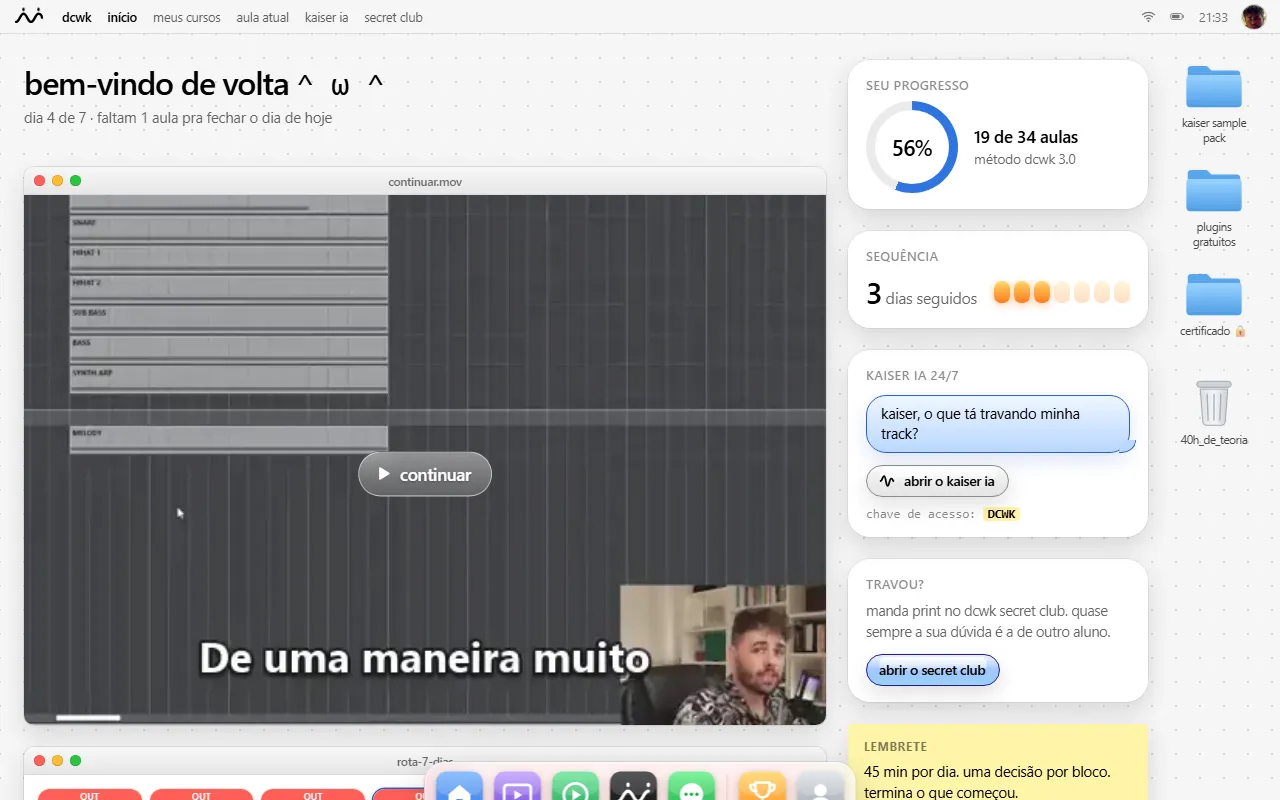The height and width of the screenshot is (800, 1280).
Task: Click the battery indicator icon
Action: click(1177, 17)
